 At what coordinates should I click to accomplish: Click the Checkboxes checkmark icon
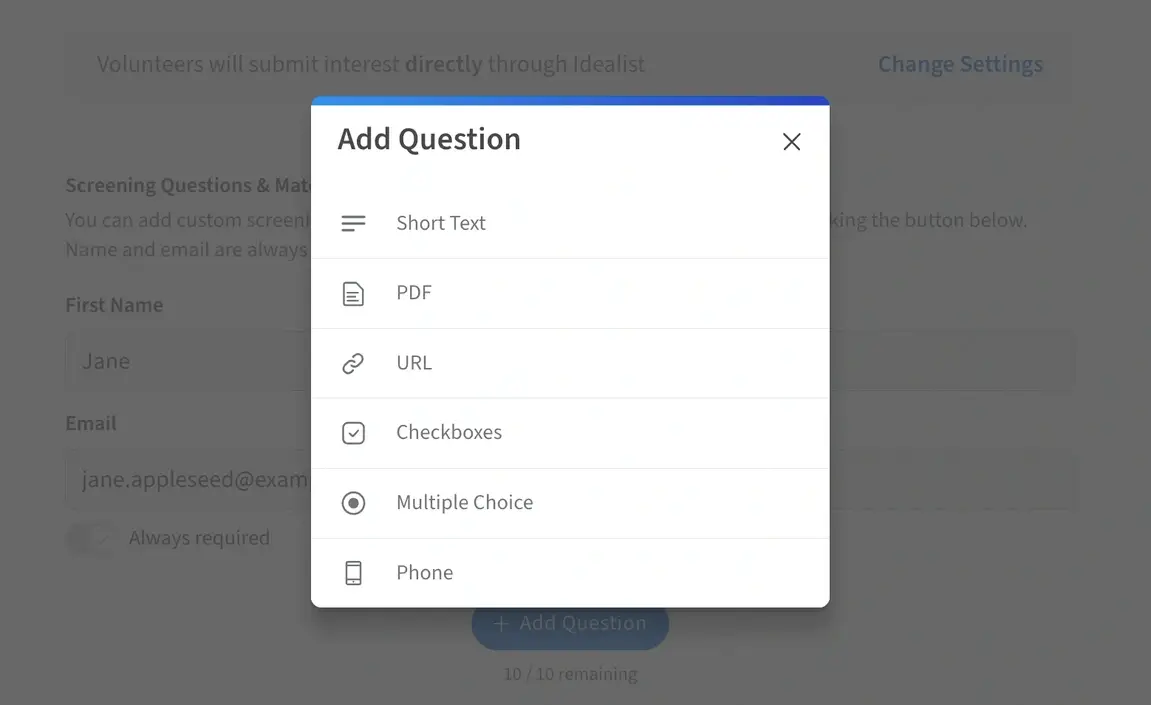pos(353,432)
